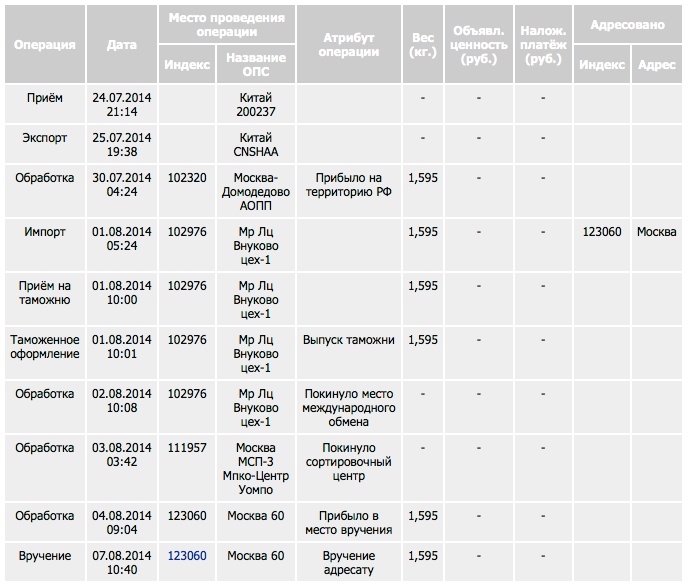Select the Объявл. ценность (руб.) header

[x=479, y=44]
